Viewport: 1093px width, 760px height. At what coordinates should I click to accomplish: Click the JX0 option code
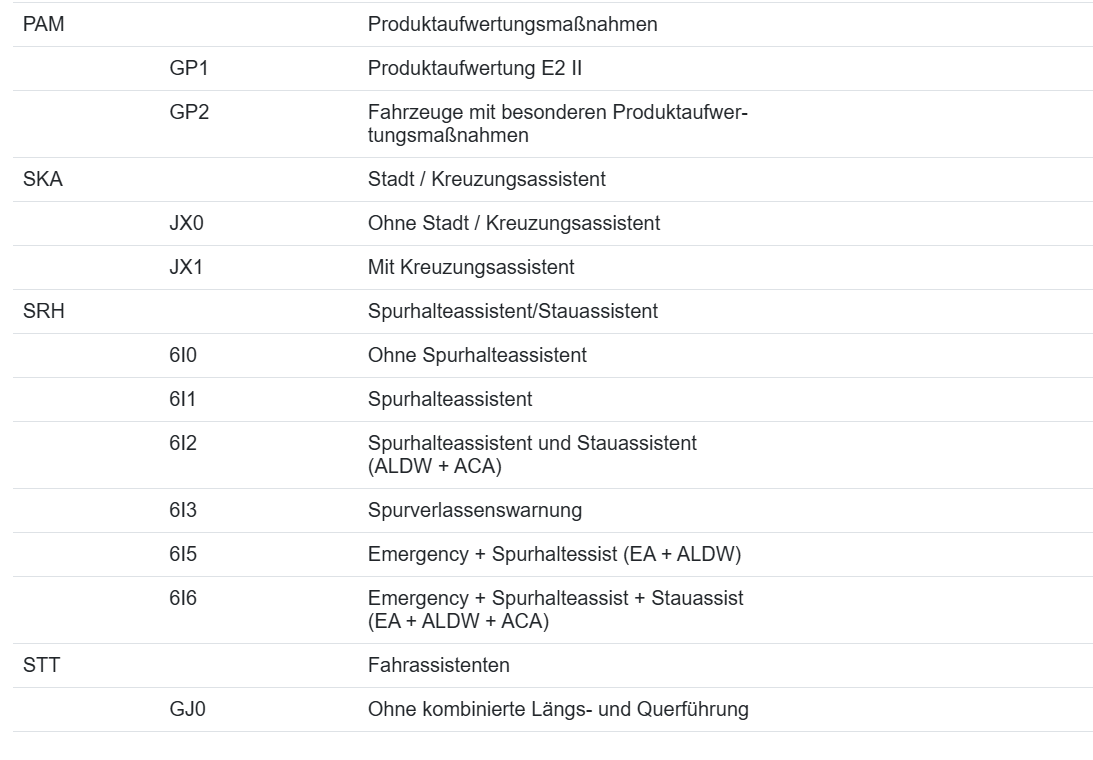187,224
